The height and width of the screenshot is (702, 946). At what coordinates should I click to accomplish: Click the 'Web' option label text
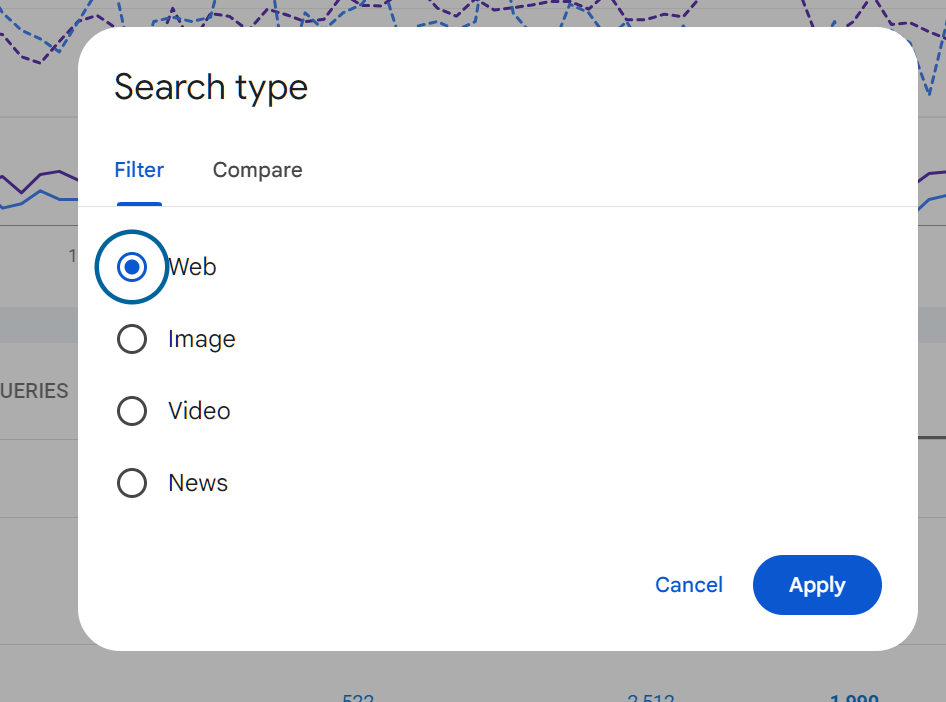(193, 267)
